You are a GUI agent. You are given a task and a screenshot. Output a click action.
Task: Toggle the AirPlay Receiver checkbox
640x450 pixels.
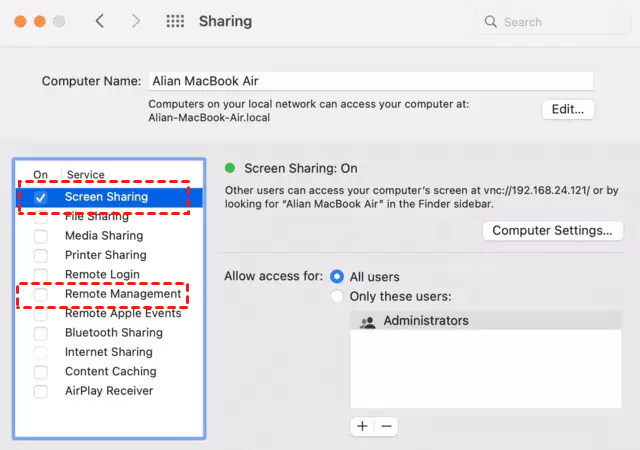41,391
